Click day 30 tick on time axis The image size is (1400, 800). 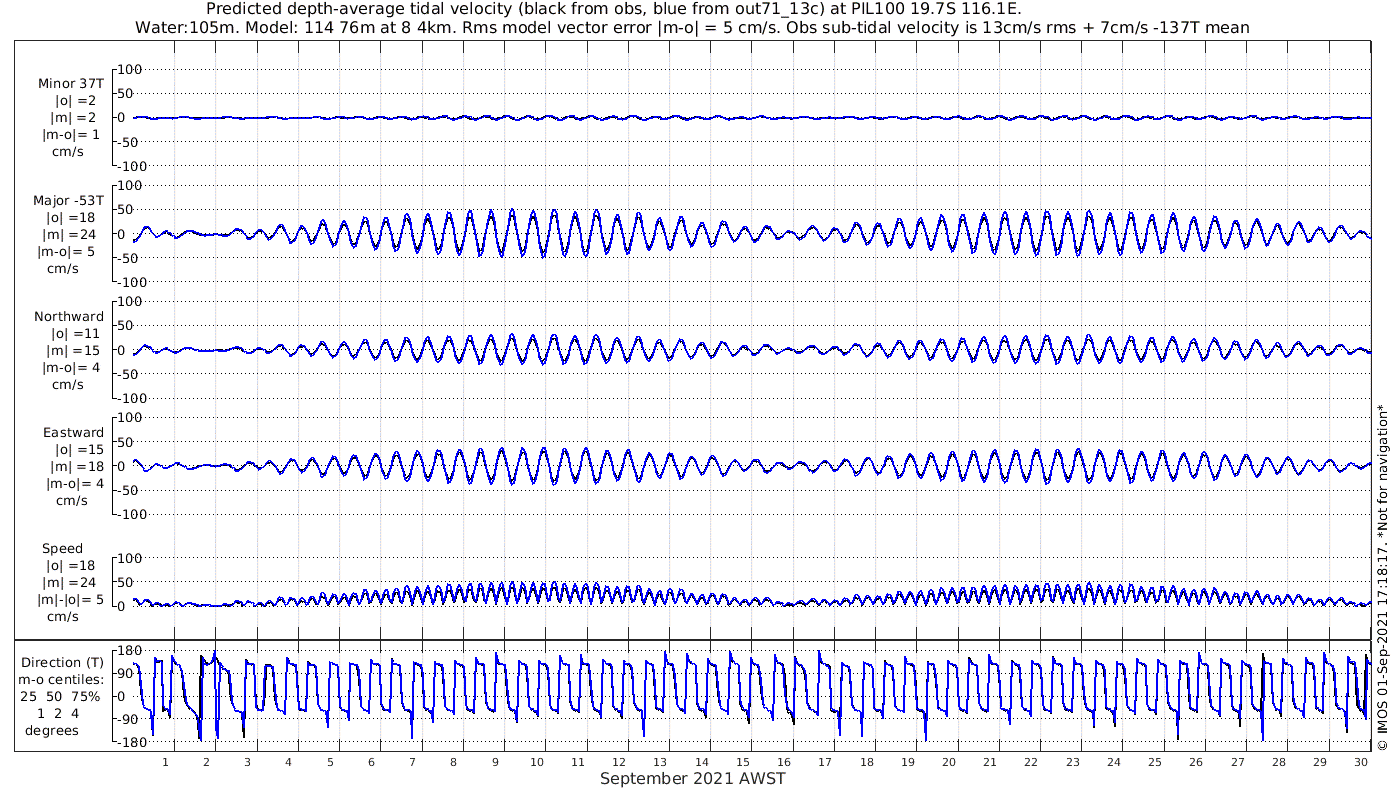(1361, 762)
